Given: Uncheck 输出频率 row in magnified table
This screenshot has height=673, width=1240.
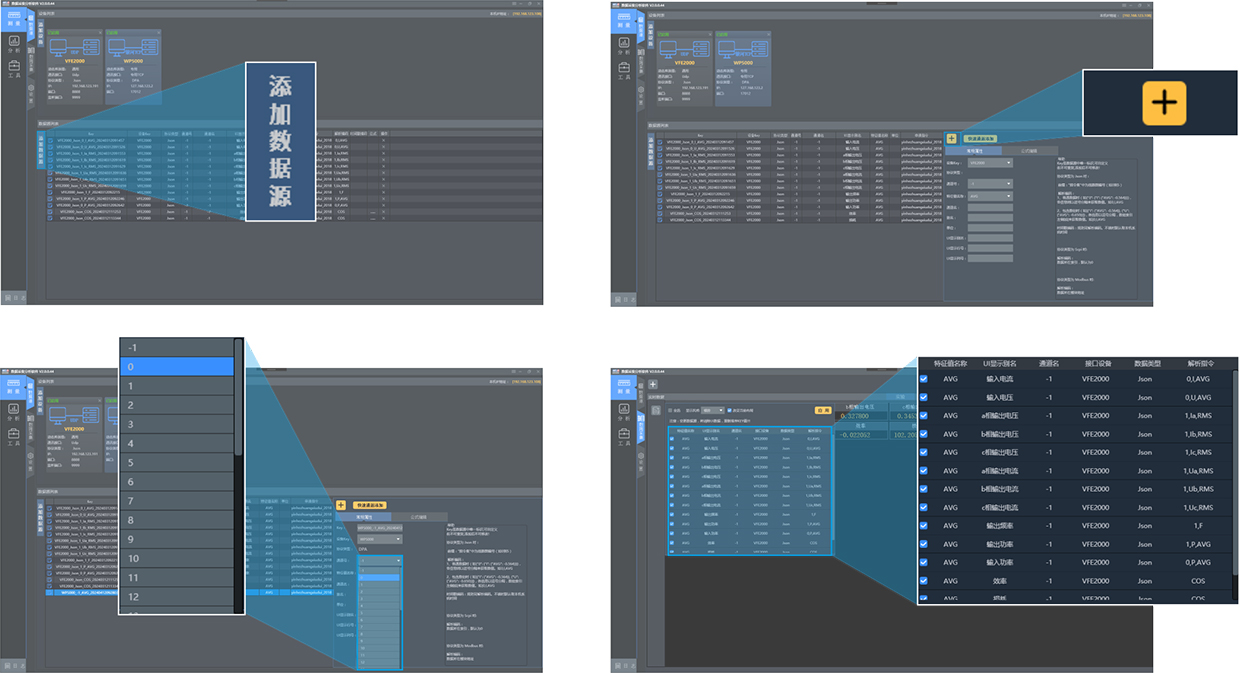Looking at the screenshot, I should [925, 525].
